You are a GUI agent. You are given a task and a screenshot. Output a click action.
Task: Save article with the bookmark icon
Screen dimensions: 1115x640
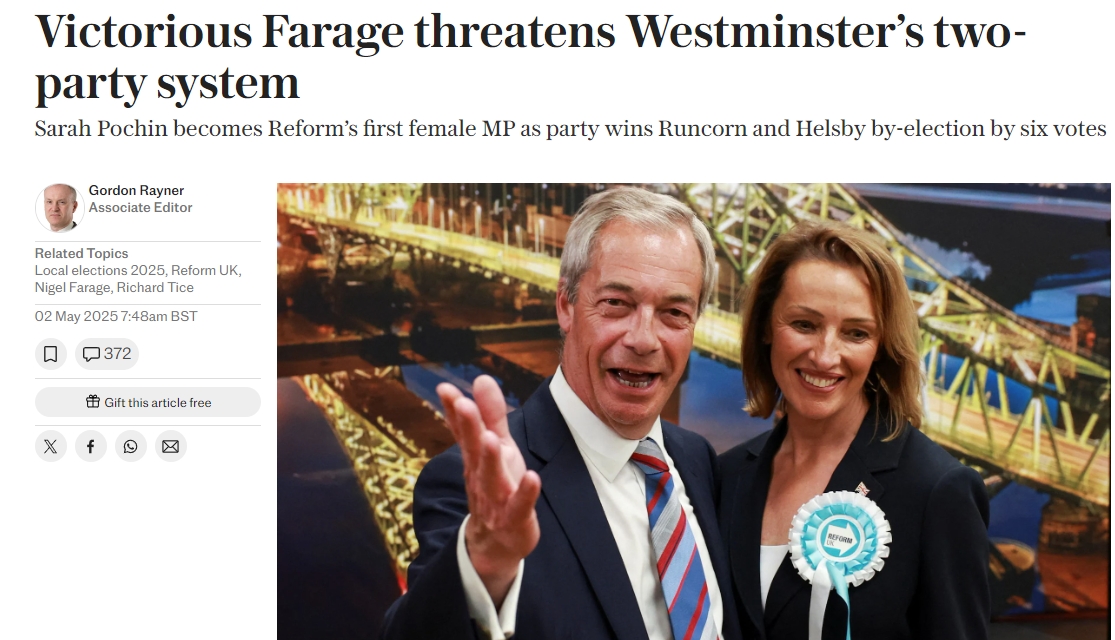[50, 354]
